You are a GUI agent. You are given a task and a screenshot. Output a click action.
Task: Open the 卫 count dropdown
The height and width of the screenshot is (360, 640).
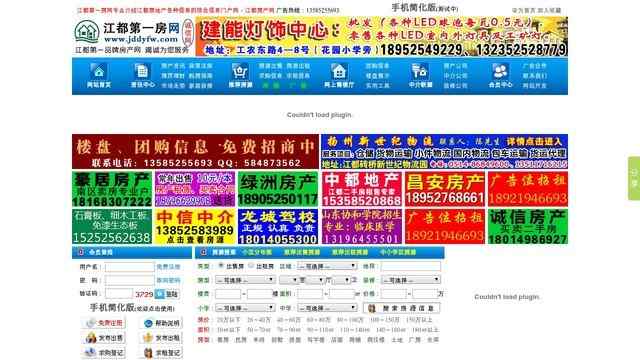(341, 280)
